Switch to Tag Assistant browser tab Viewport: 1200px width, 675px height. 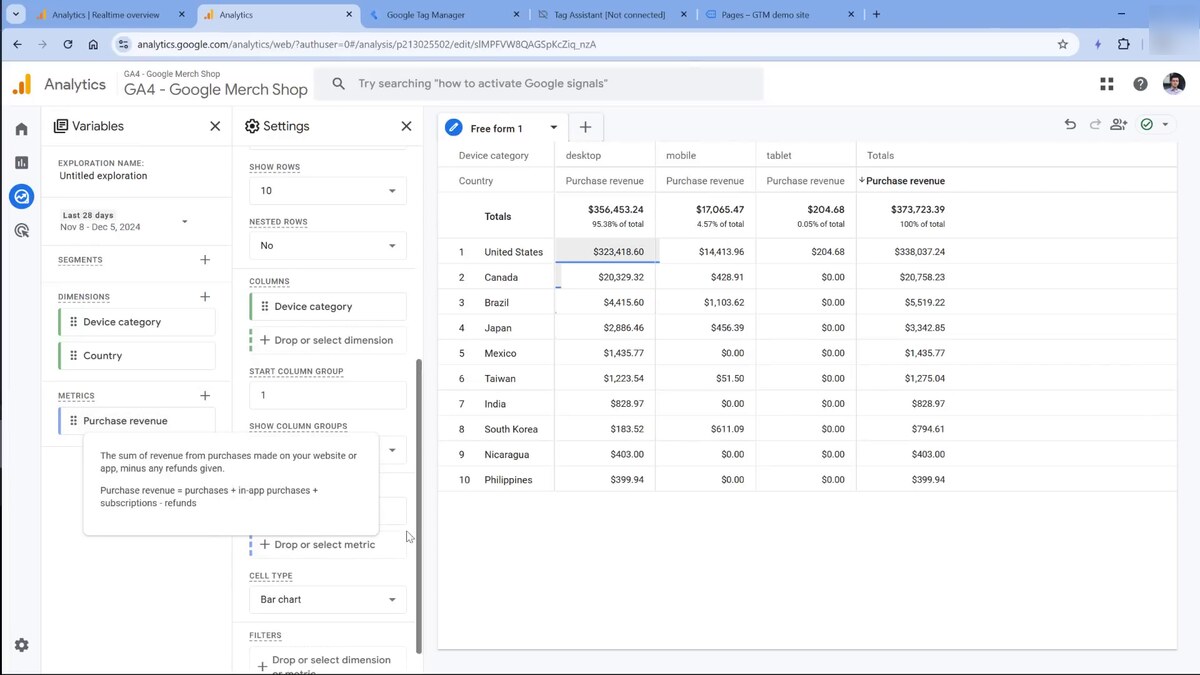click(x=610, y=15)
